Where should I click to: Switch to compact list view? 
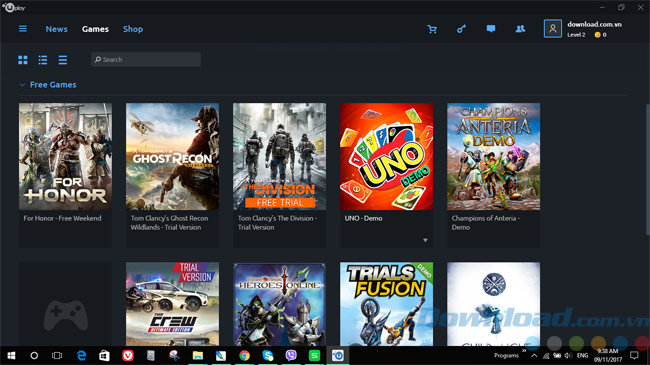63,60
